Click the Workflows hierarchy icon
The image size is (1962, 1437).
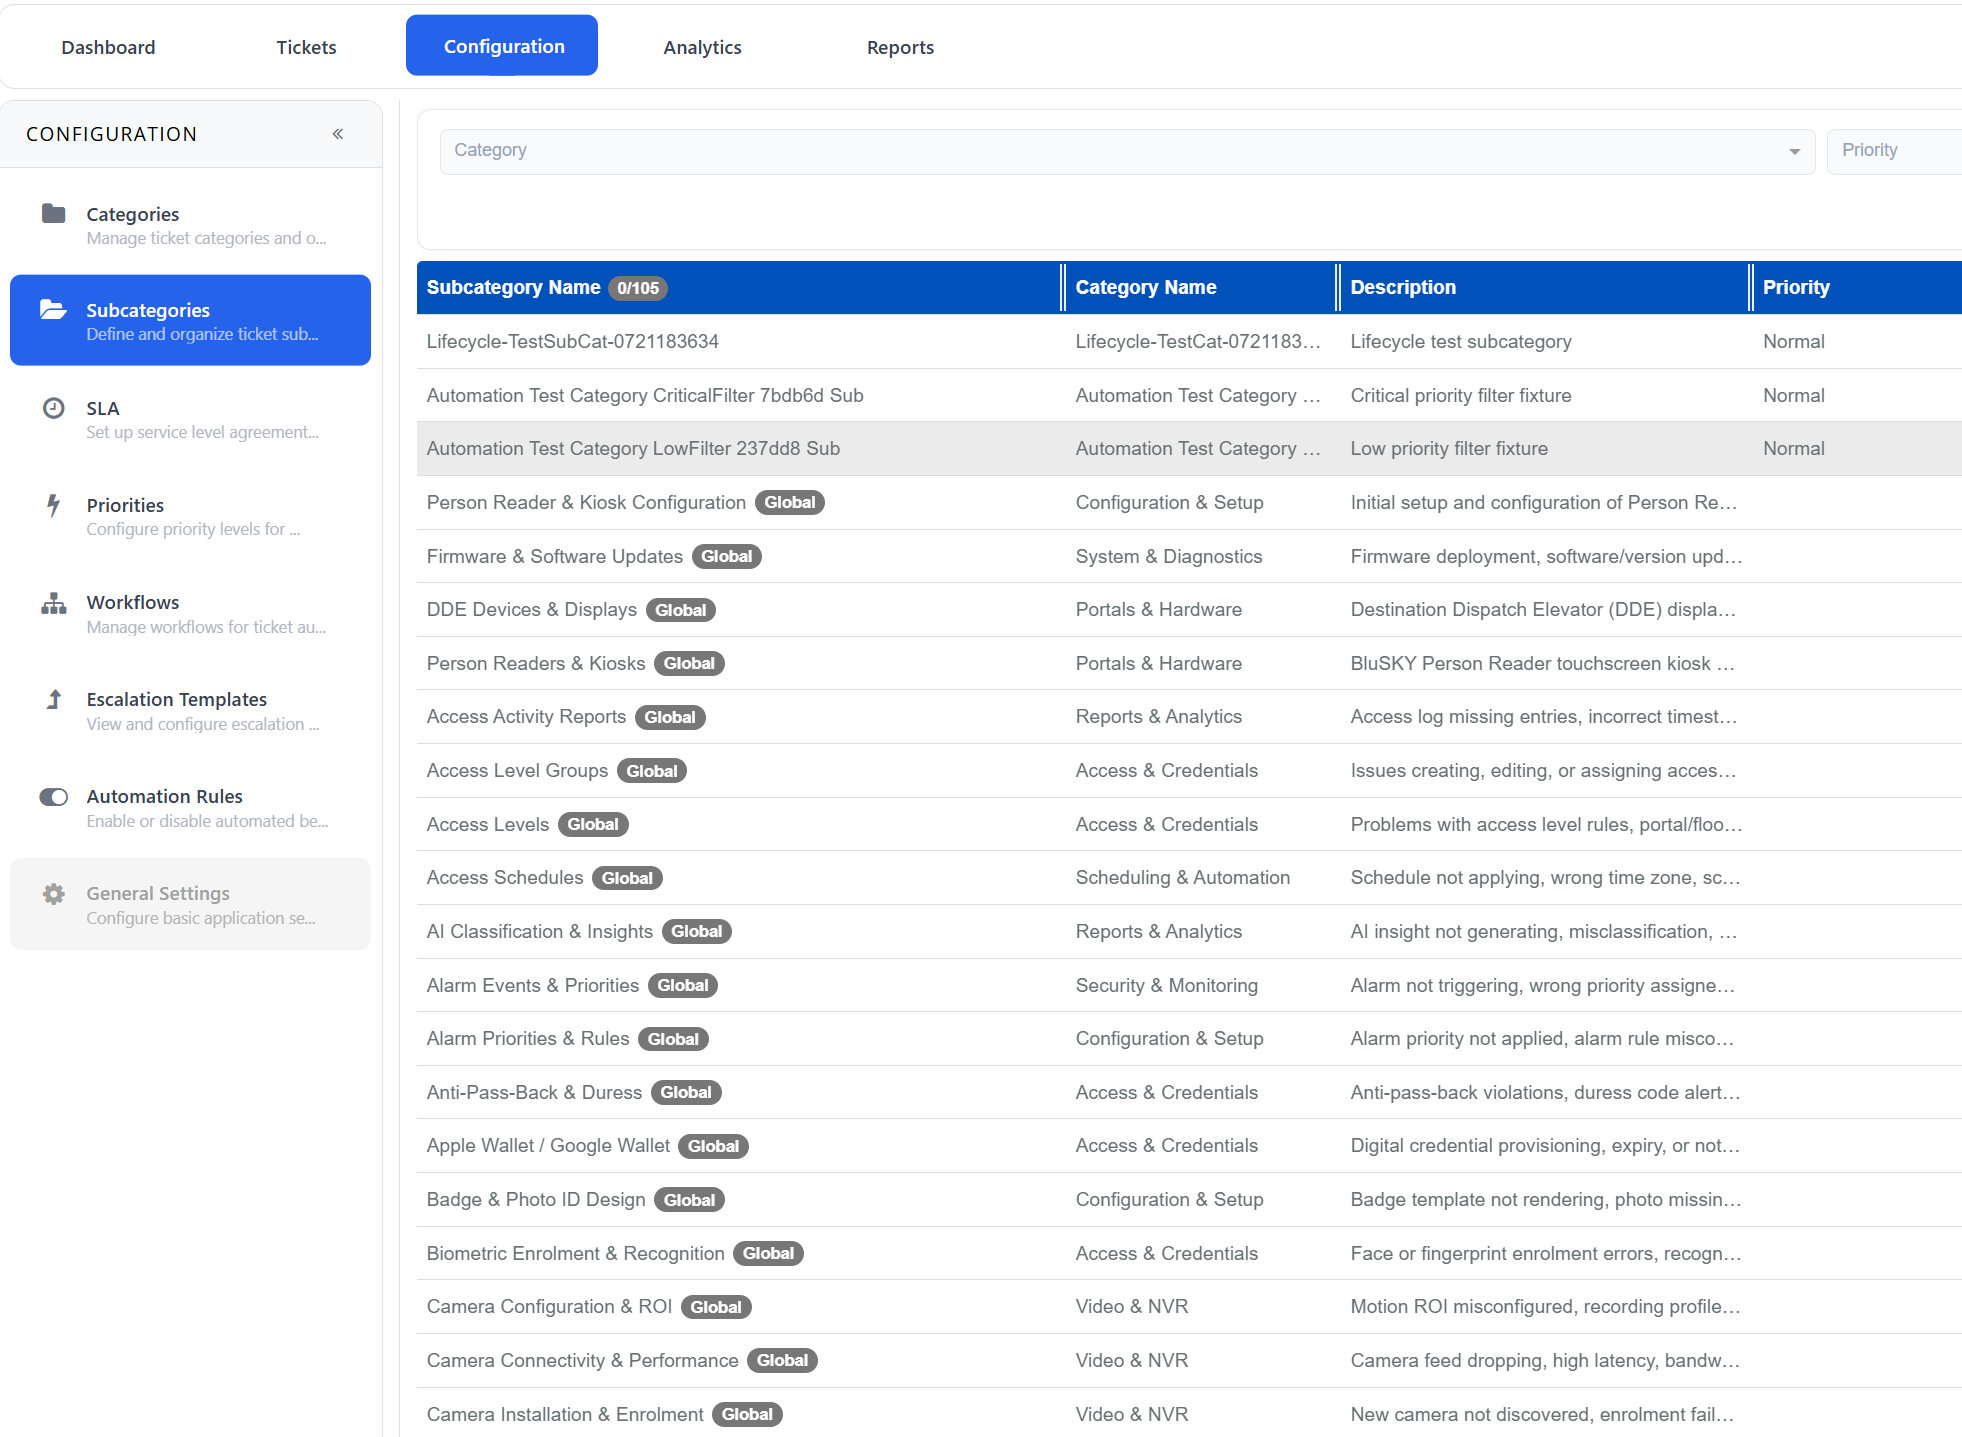point(53,603)
